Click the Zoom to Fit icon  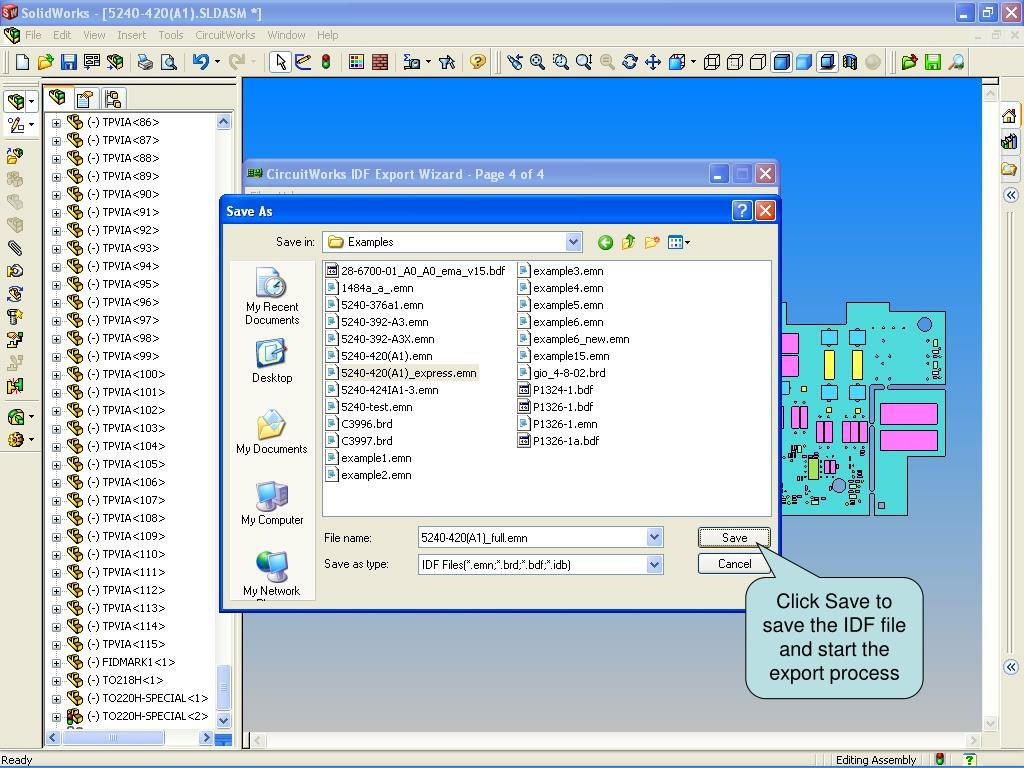point(537,62)
